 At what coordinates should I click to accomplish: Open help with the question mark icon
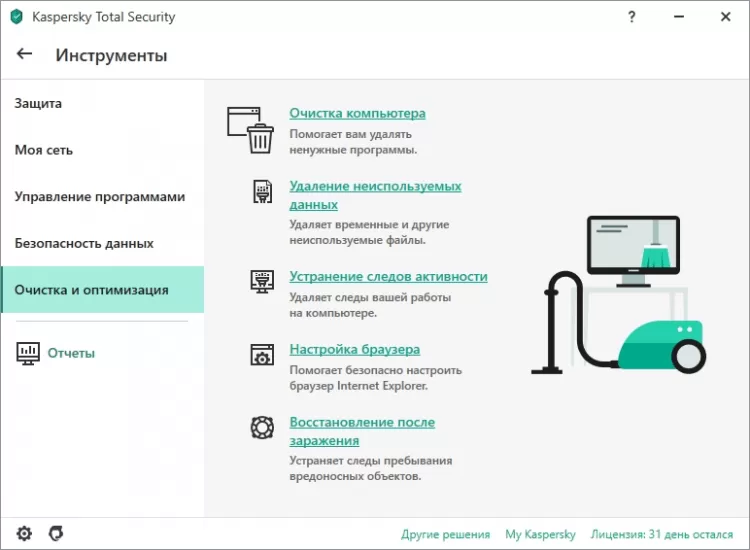point(631,17)
